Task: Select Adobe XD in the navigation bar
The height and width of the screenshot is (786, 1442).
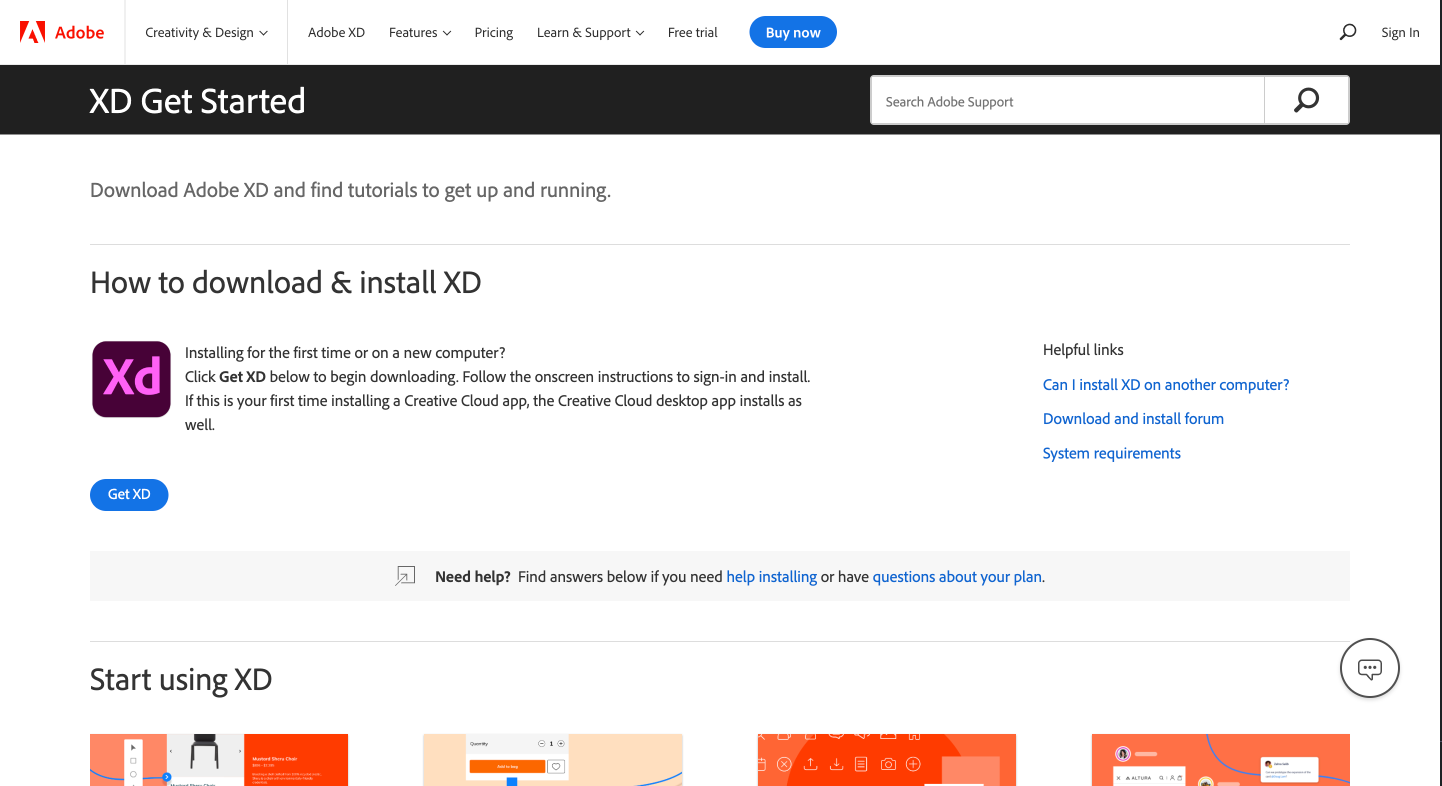Action: (x=336, y=31)
